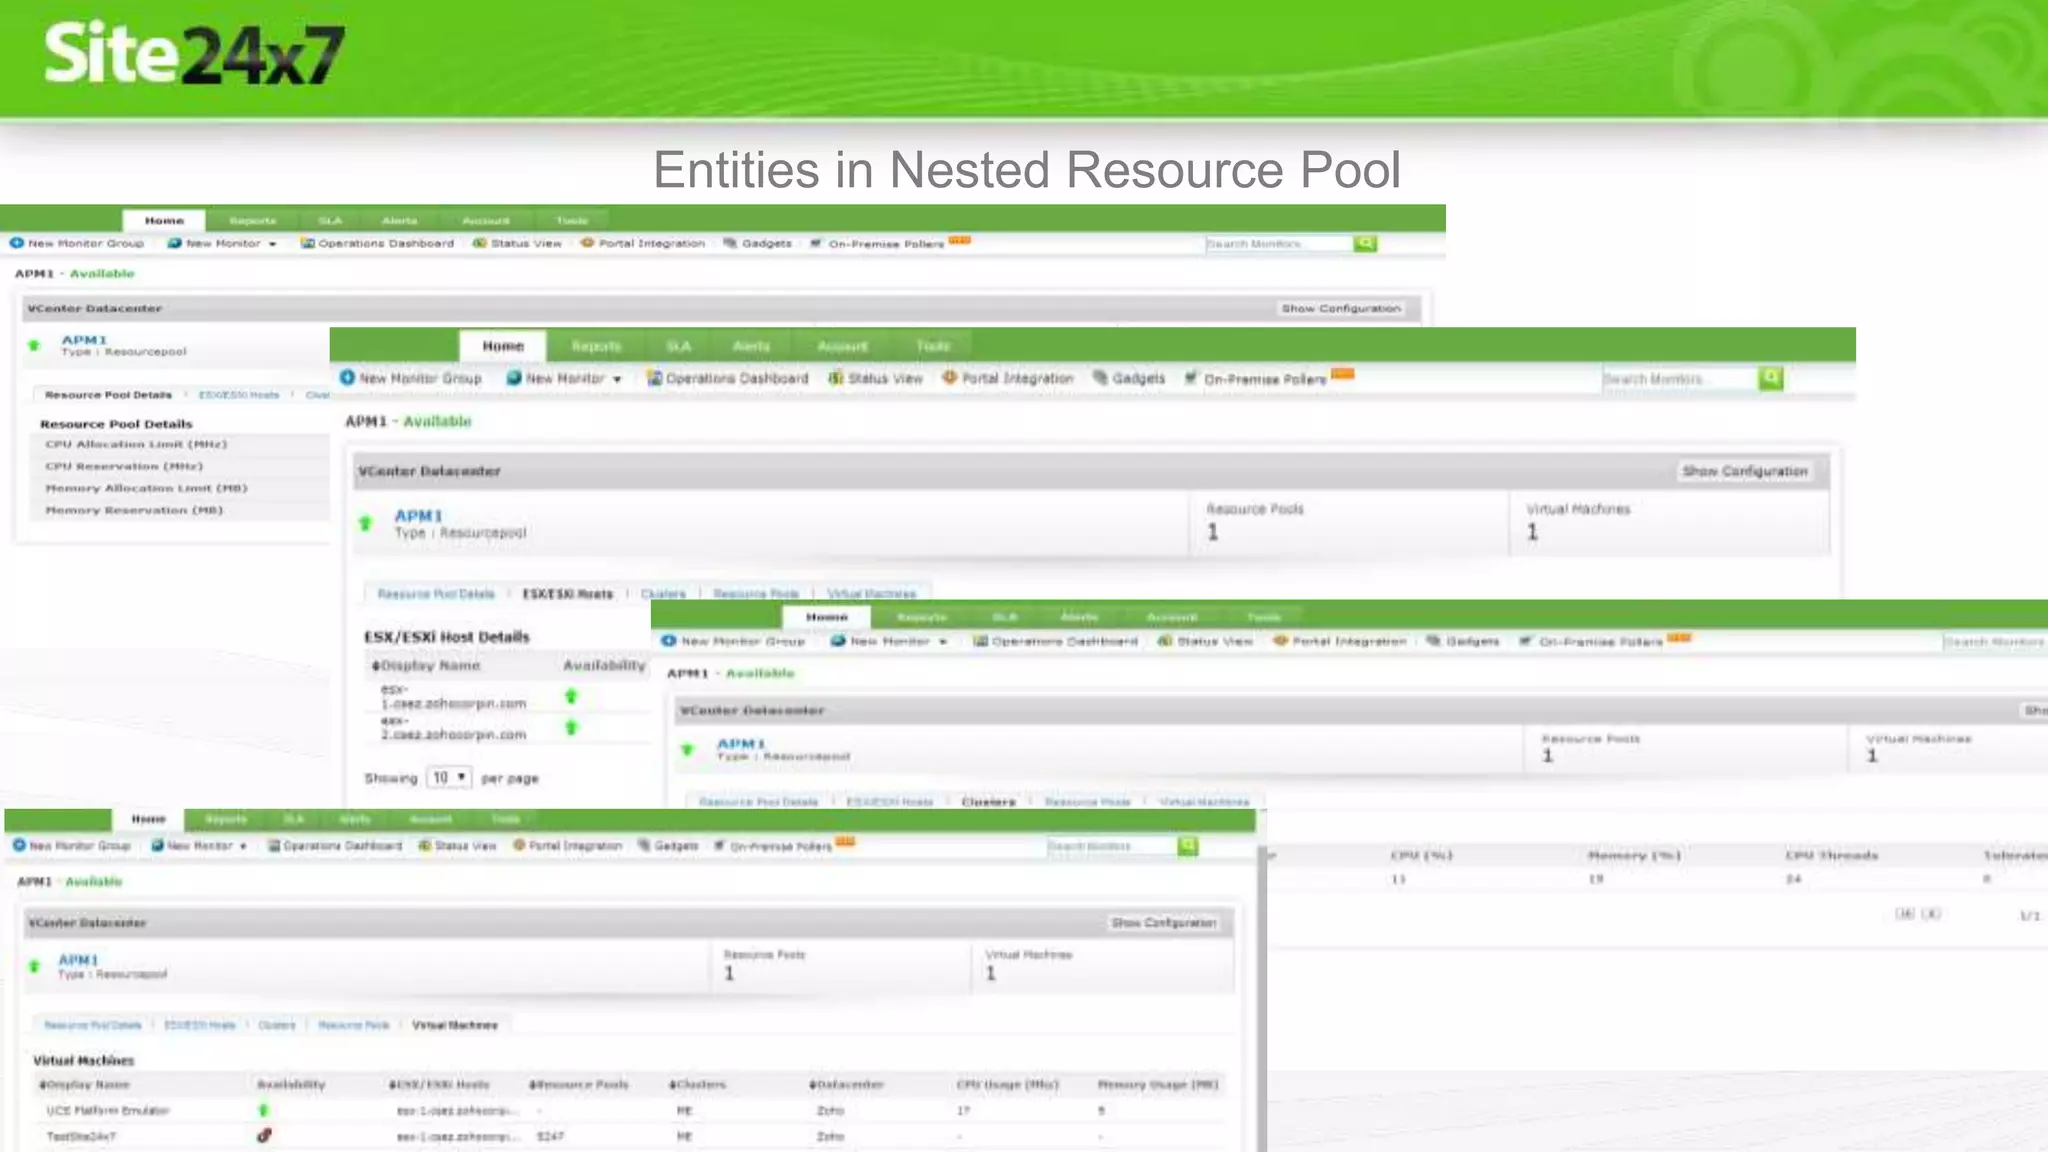The image size is (2048, 1152).
Task: Click Show Configuration in Resource Pool Details window
Action: (1341, 308)
